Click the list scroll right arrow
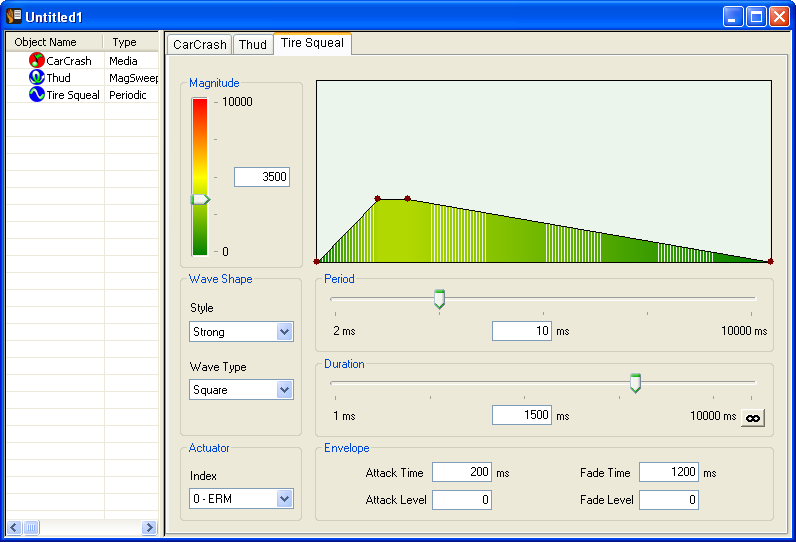This screenshot has height=542, width=796. [x=149, y=527]
